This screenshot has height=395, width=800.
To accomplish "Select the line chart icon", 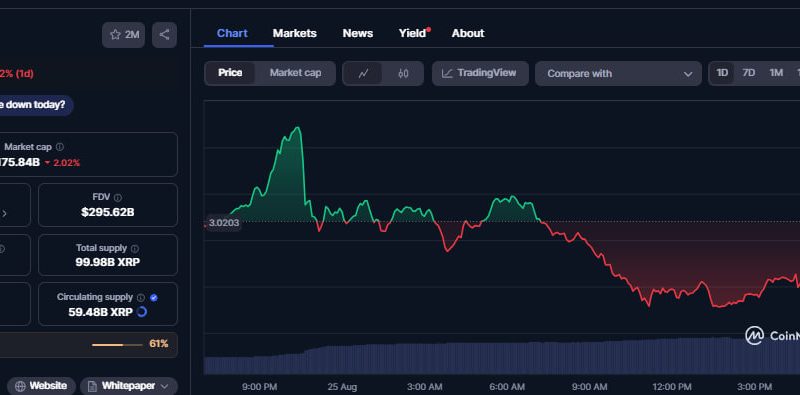I will click(363, 73).
